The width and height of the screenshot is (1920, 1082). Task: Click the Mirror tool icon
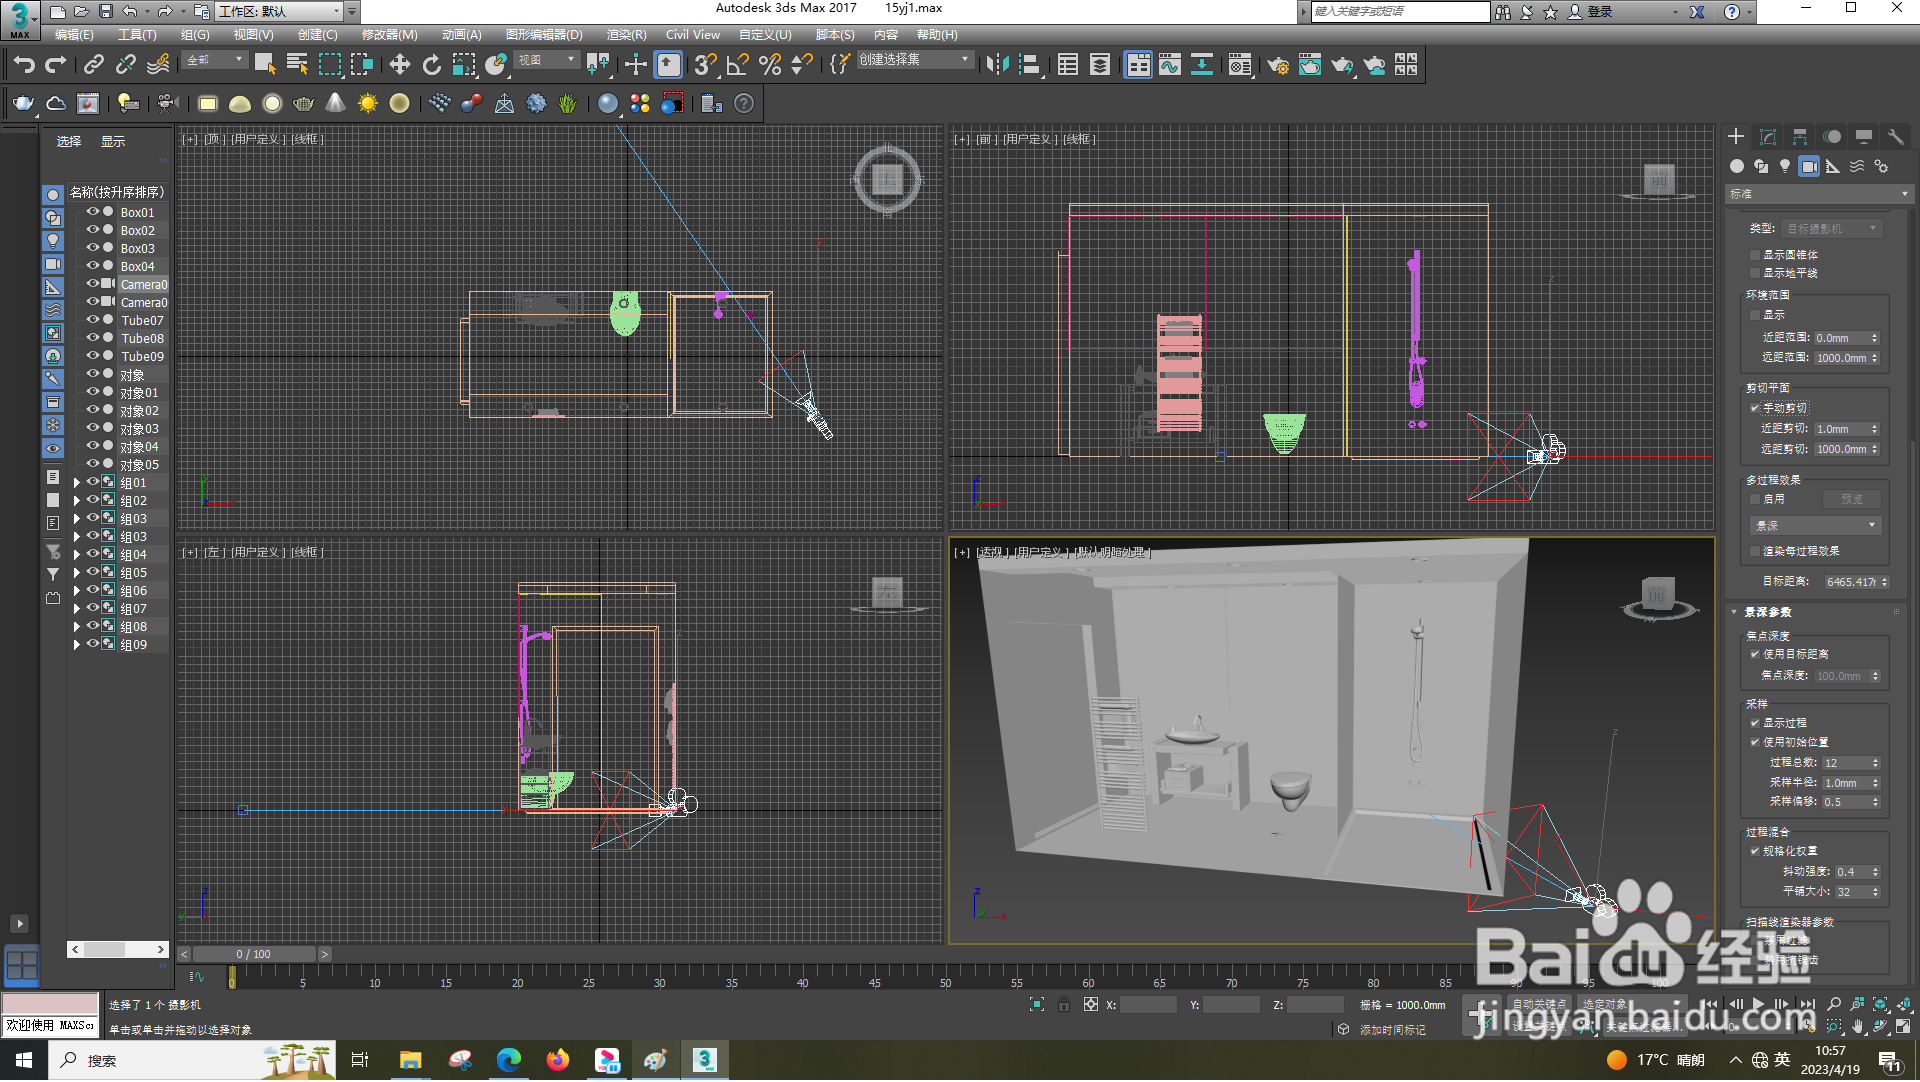click(996, 66)
